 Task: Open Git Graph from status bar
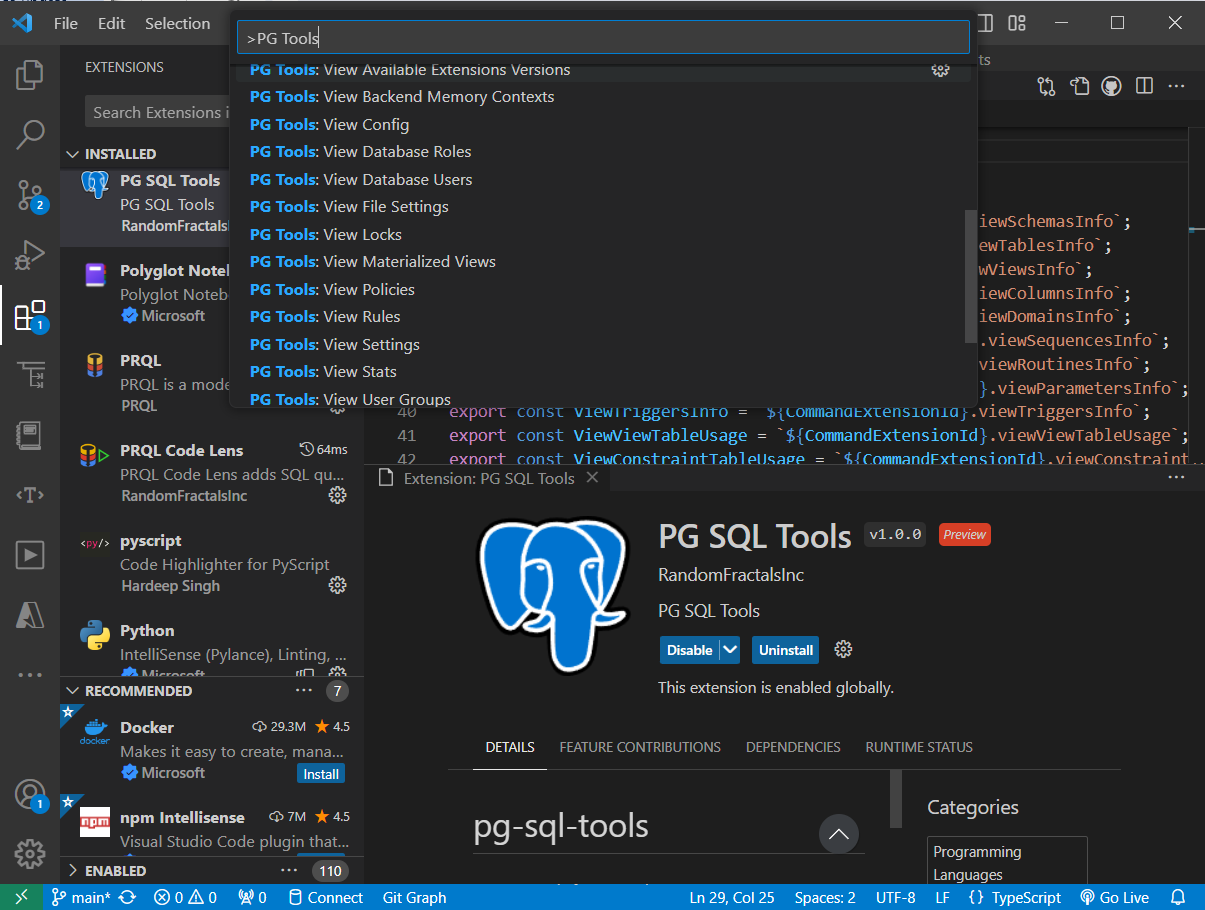pyautogui.click(x=414, y=897)
